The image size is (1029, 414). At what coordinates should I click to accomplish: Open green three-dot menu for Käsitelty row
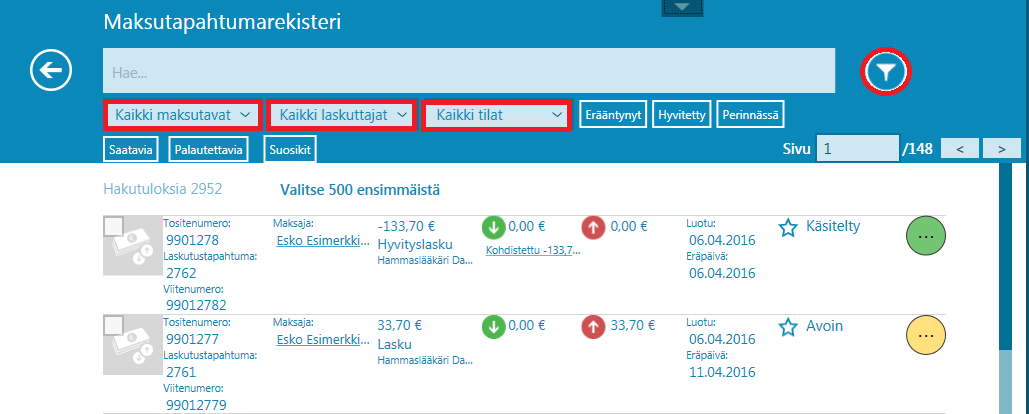pyautogui.click(x=925, y=236)
